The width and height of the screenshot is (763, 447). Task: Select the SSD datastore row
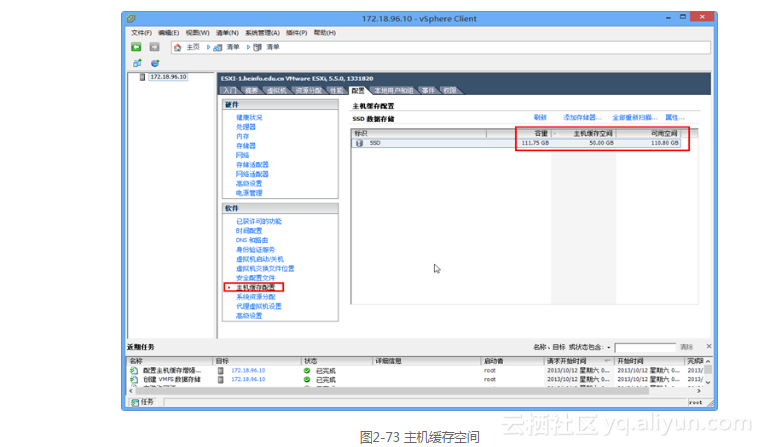pos(516,143)
